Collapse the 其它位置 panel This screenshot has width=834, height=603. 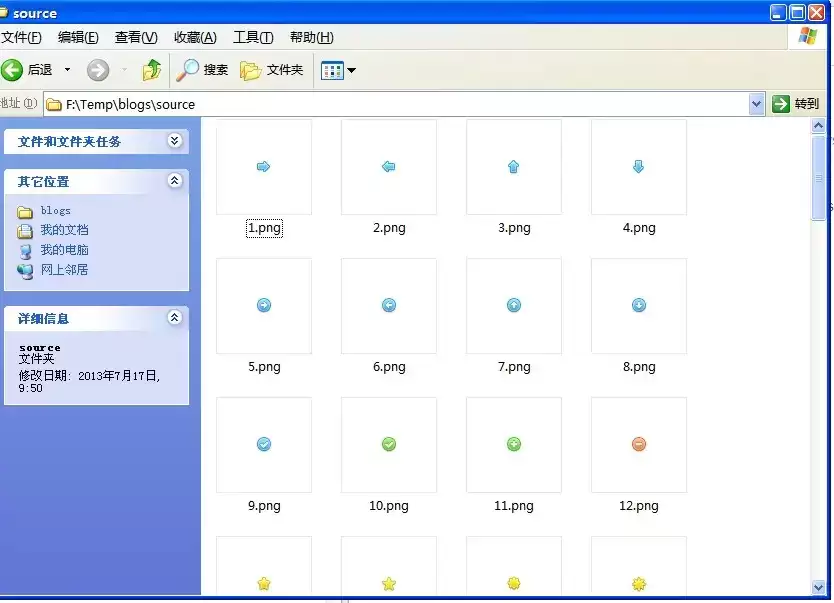coord(174,181)
